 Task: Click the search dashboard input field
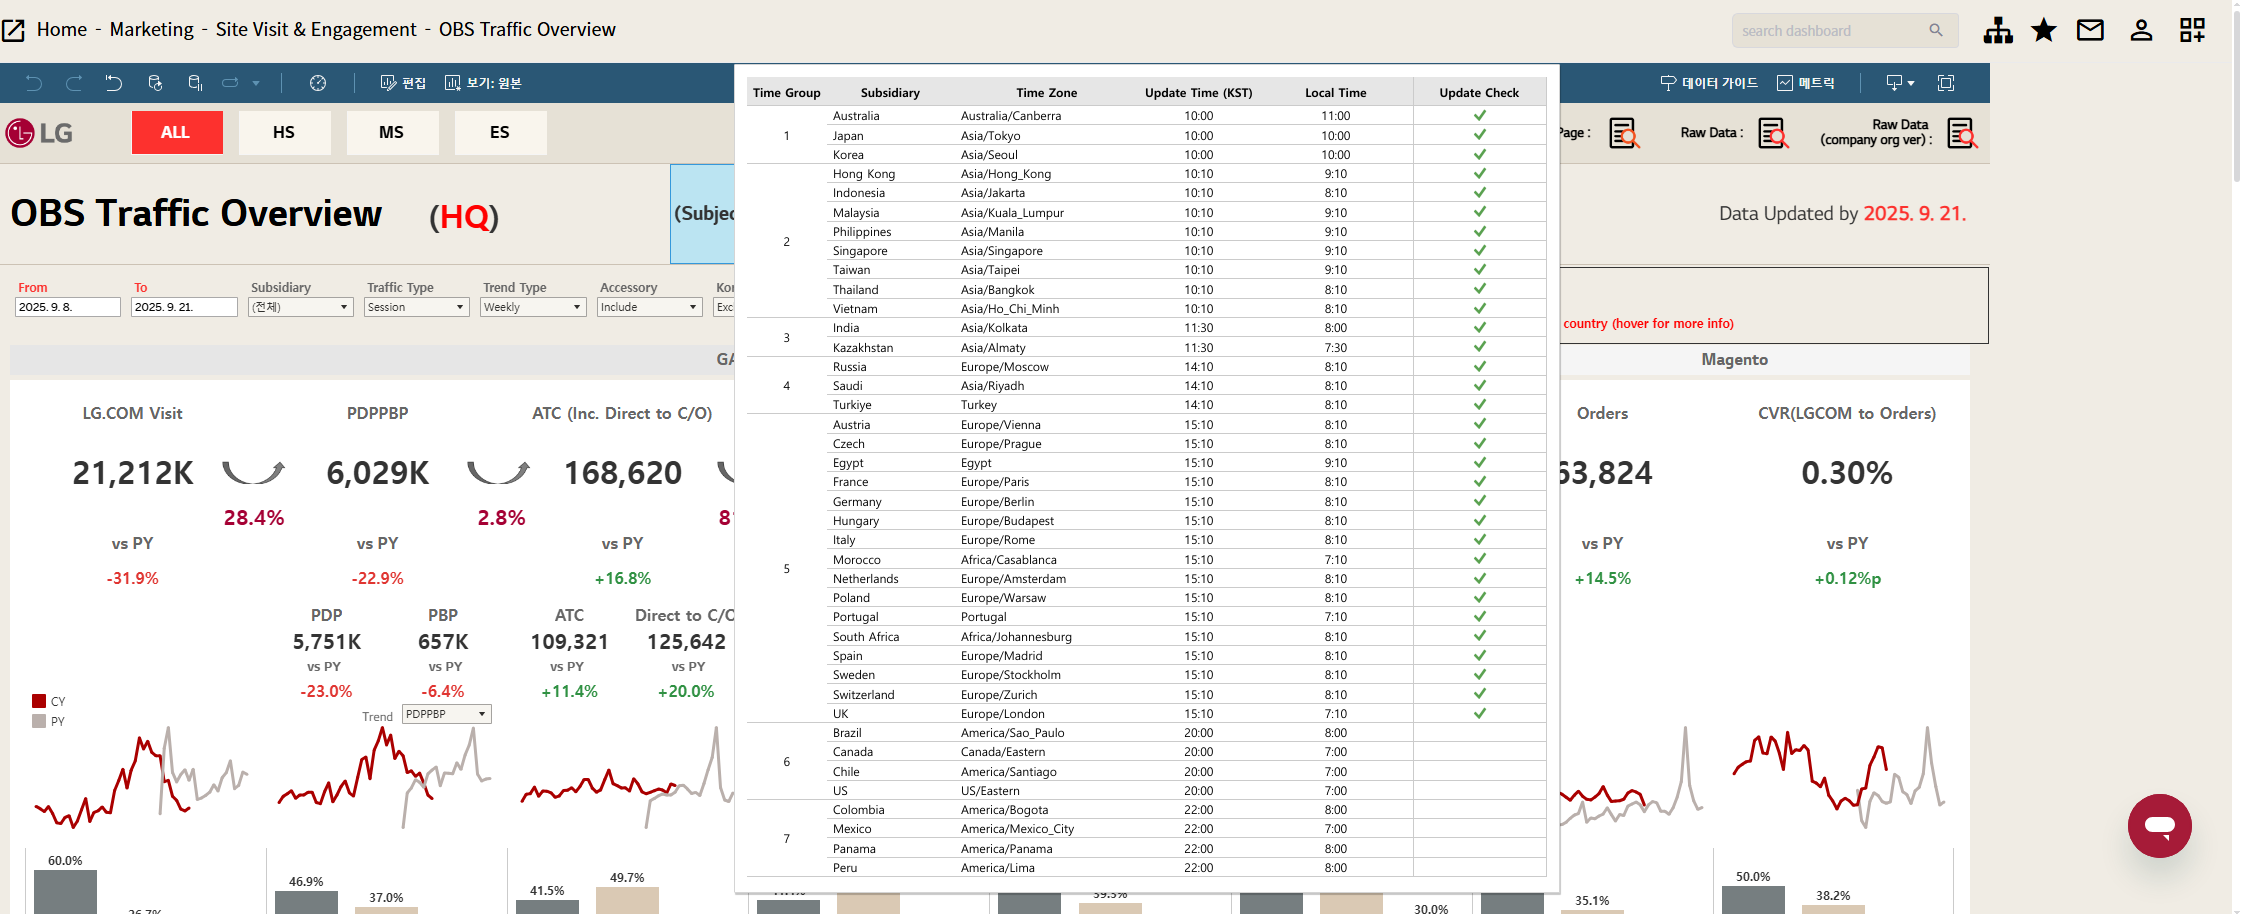[x=1832, y=31]
